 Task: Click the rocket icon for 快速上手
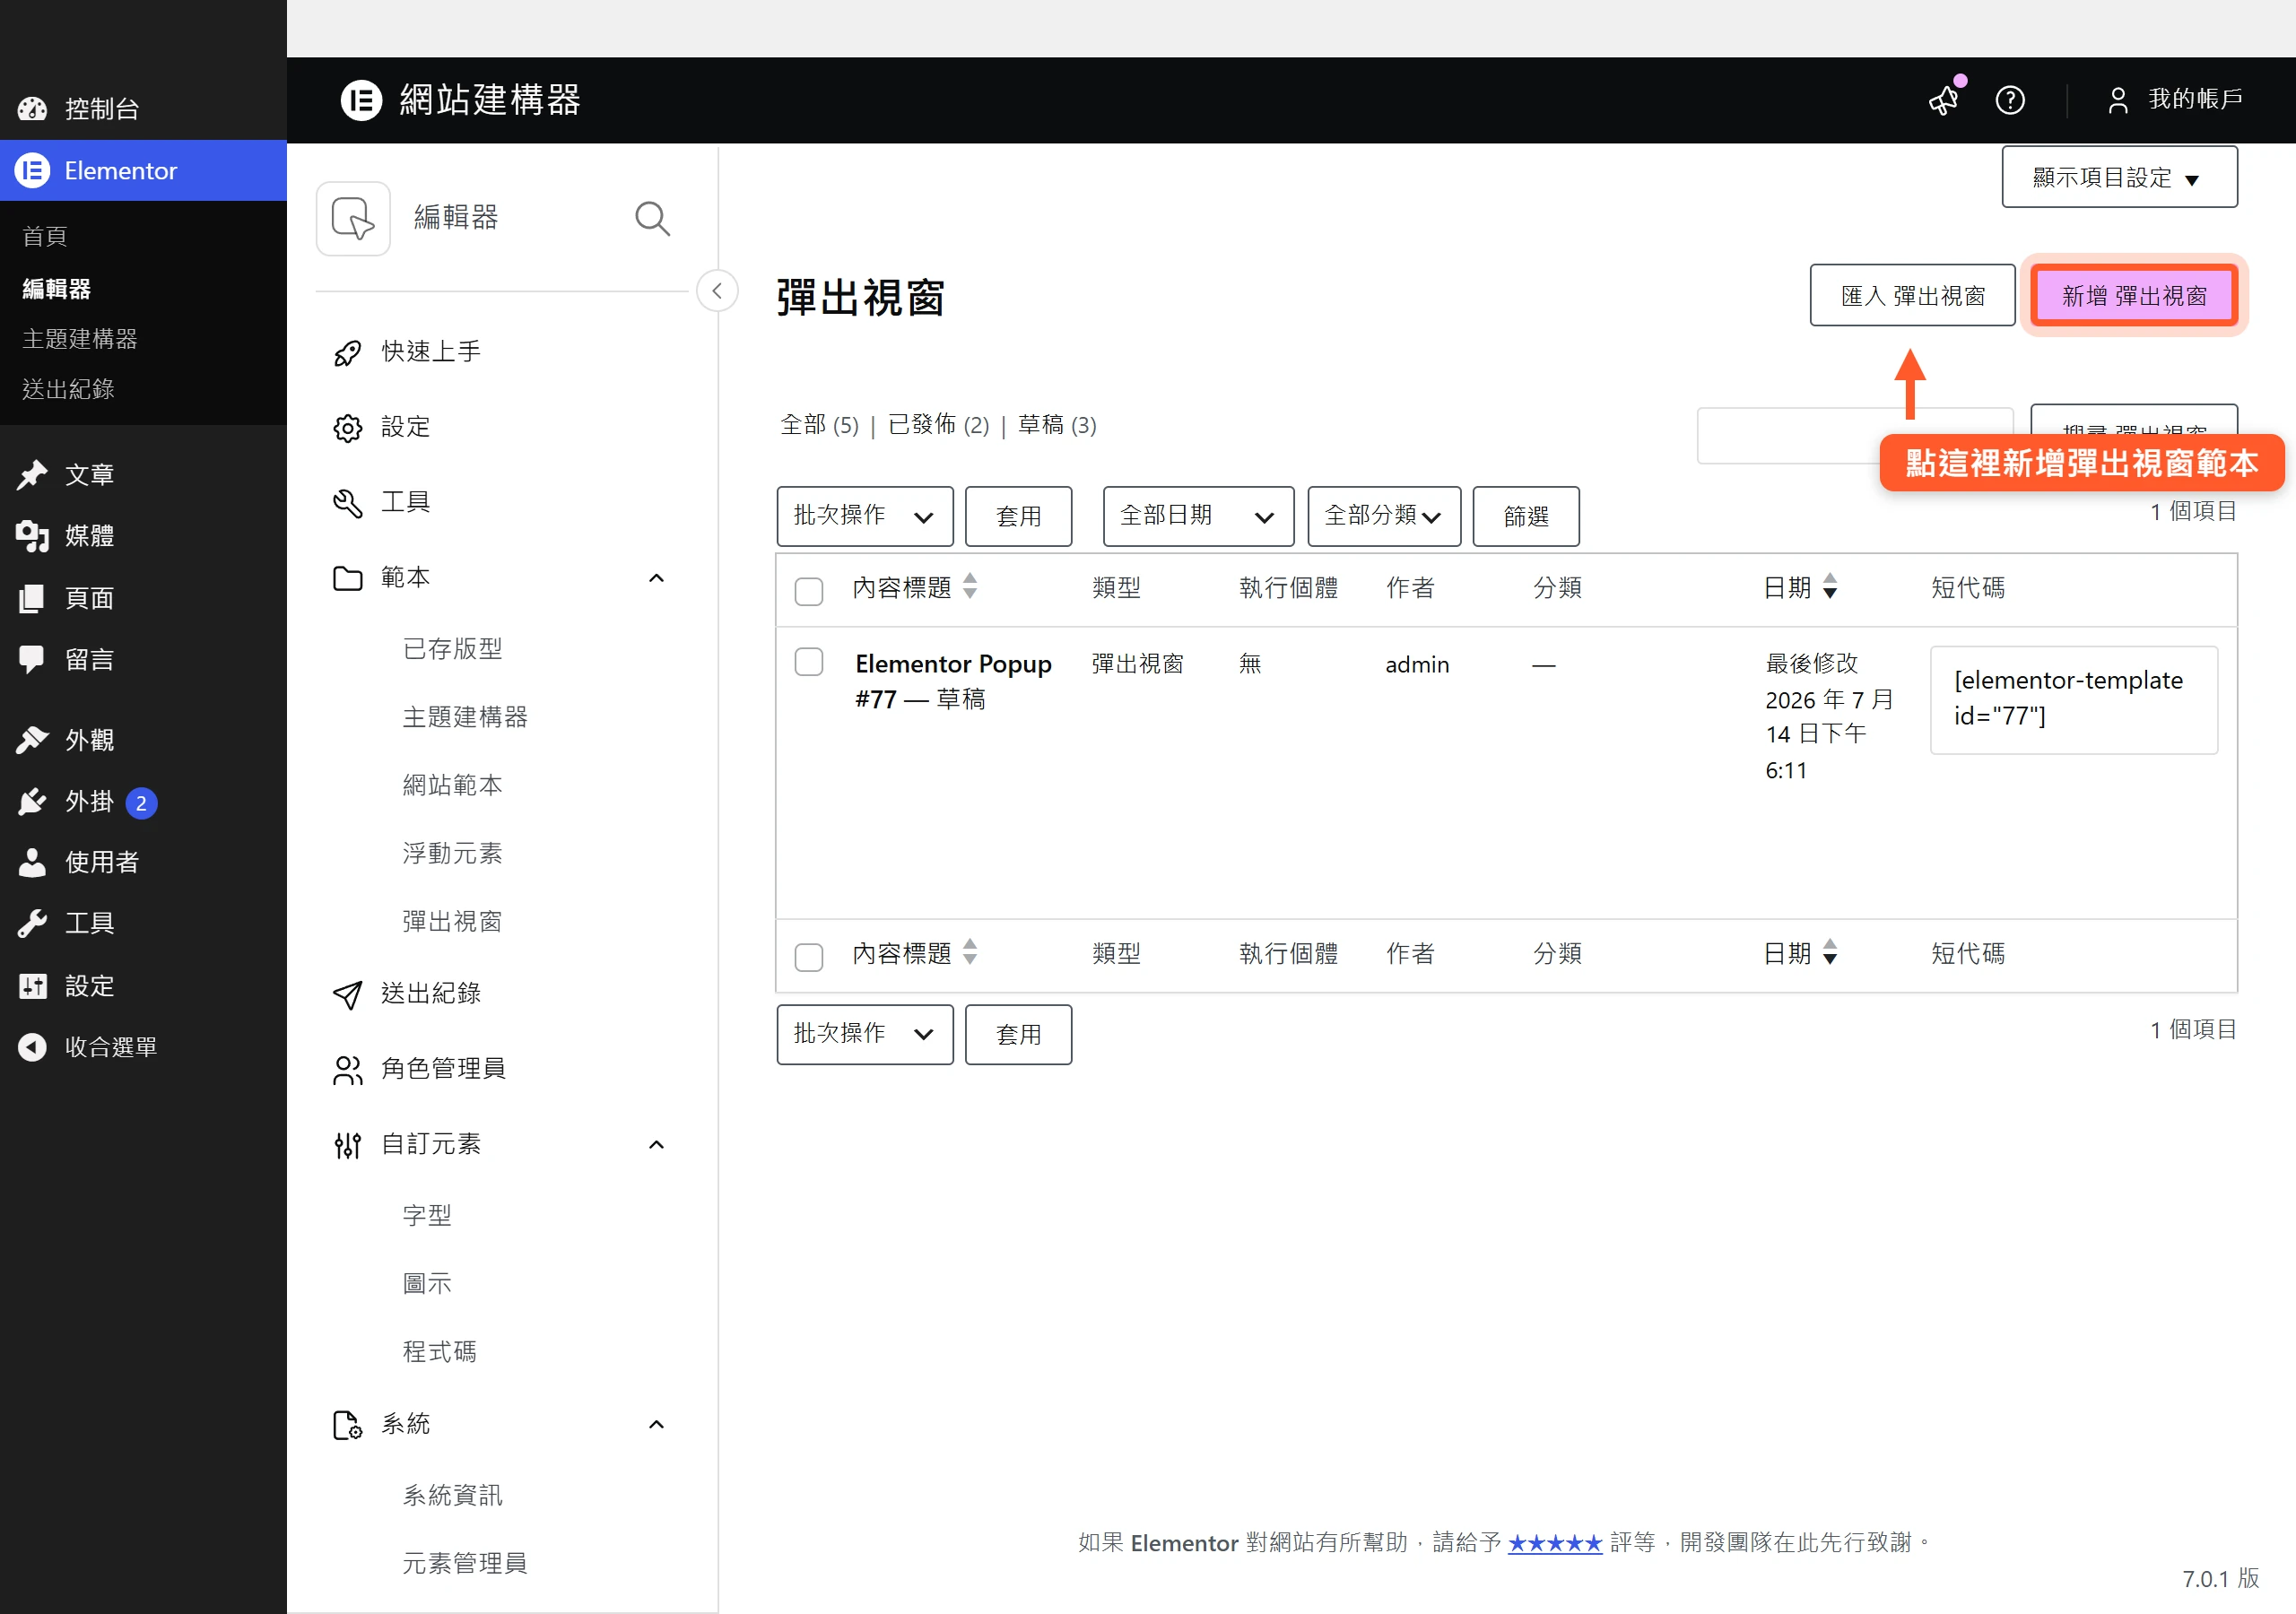coord(347,352)
